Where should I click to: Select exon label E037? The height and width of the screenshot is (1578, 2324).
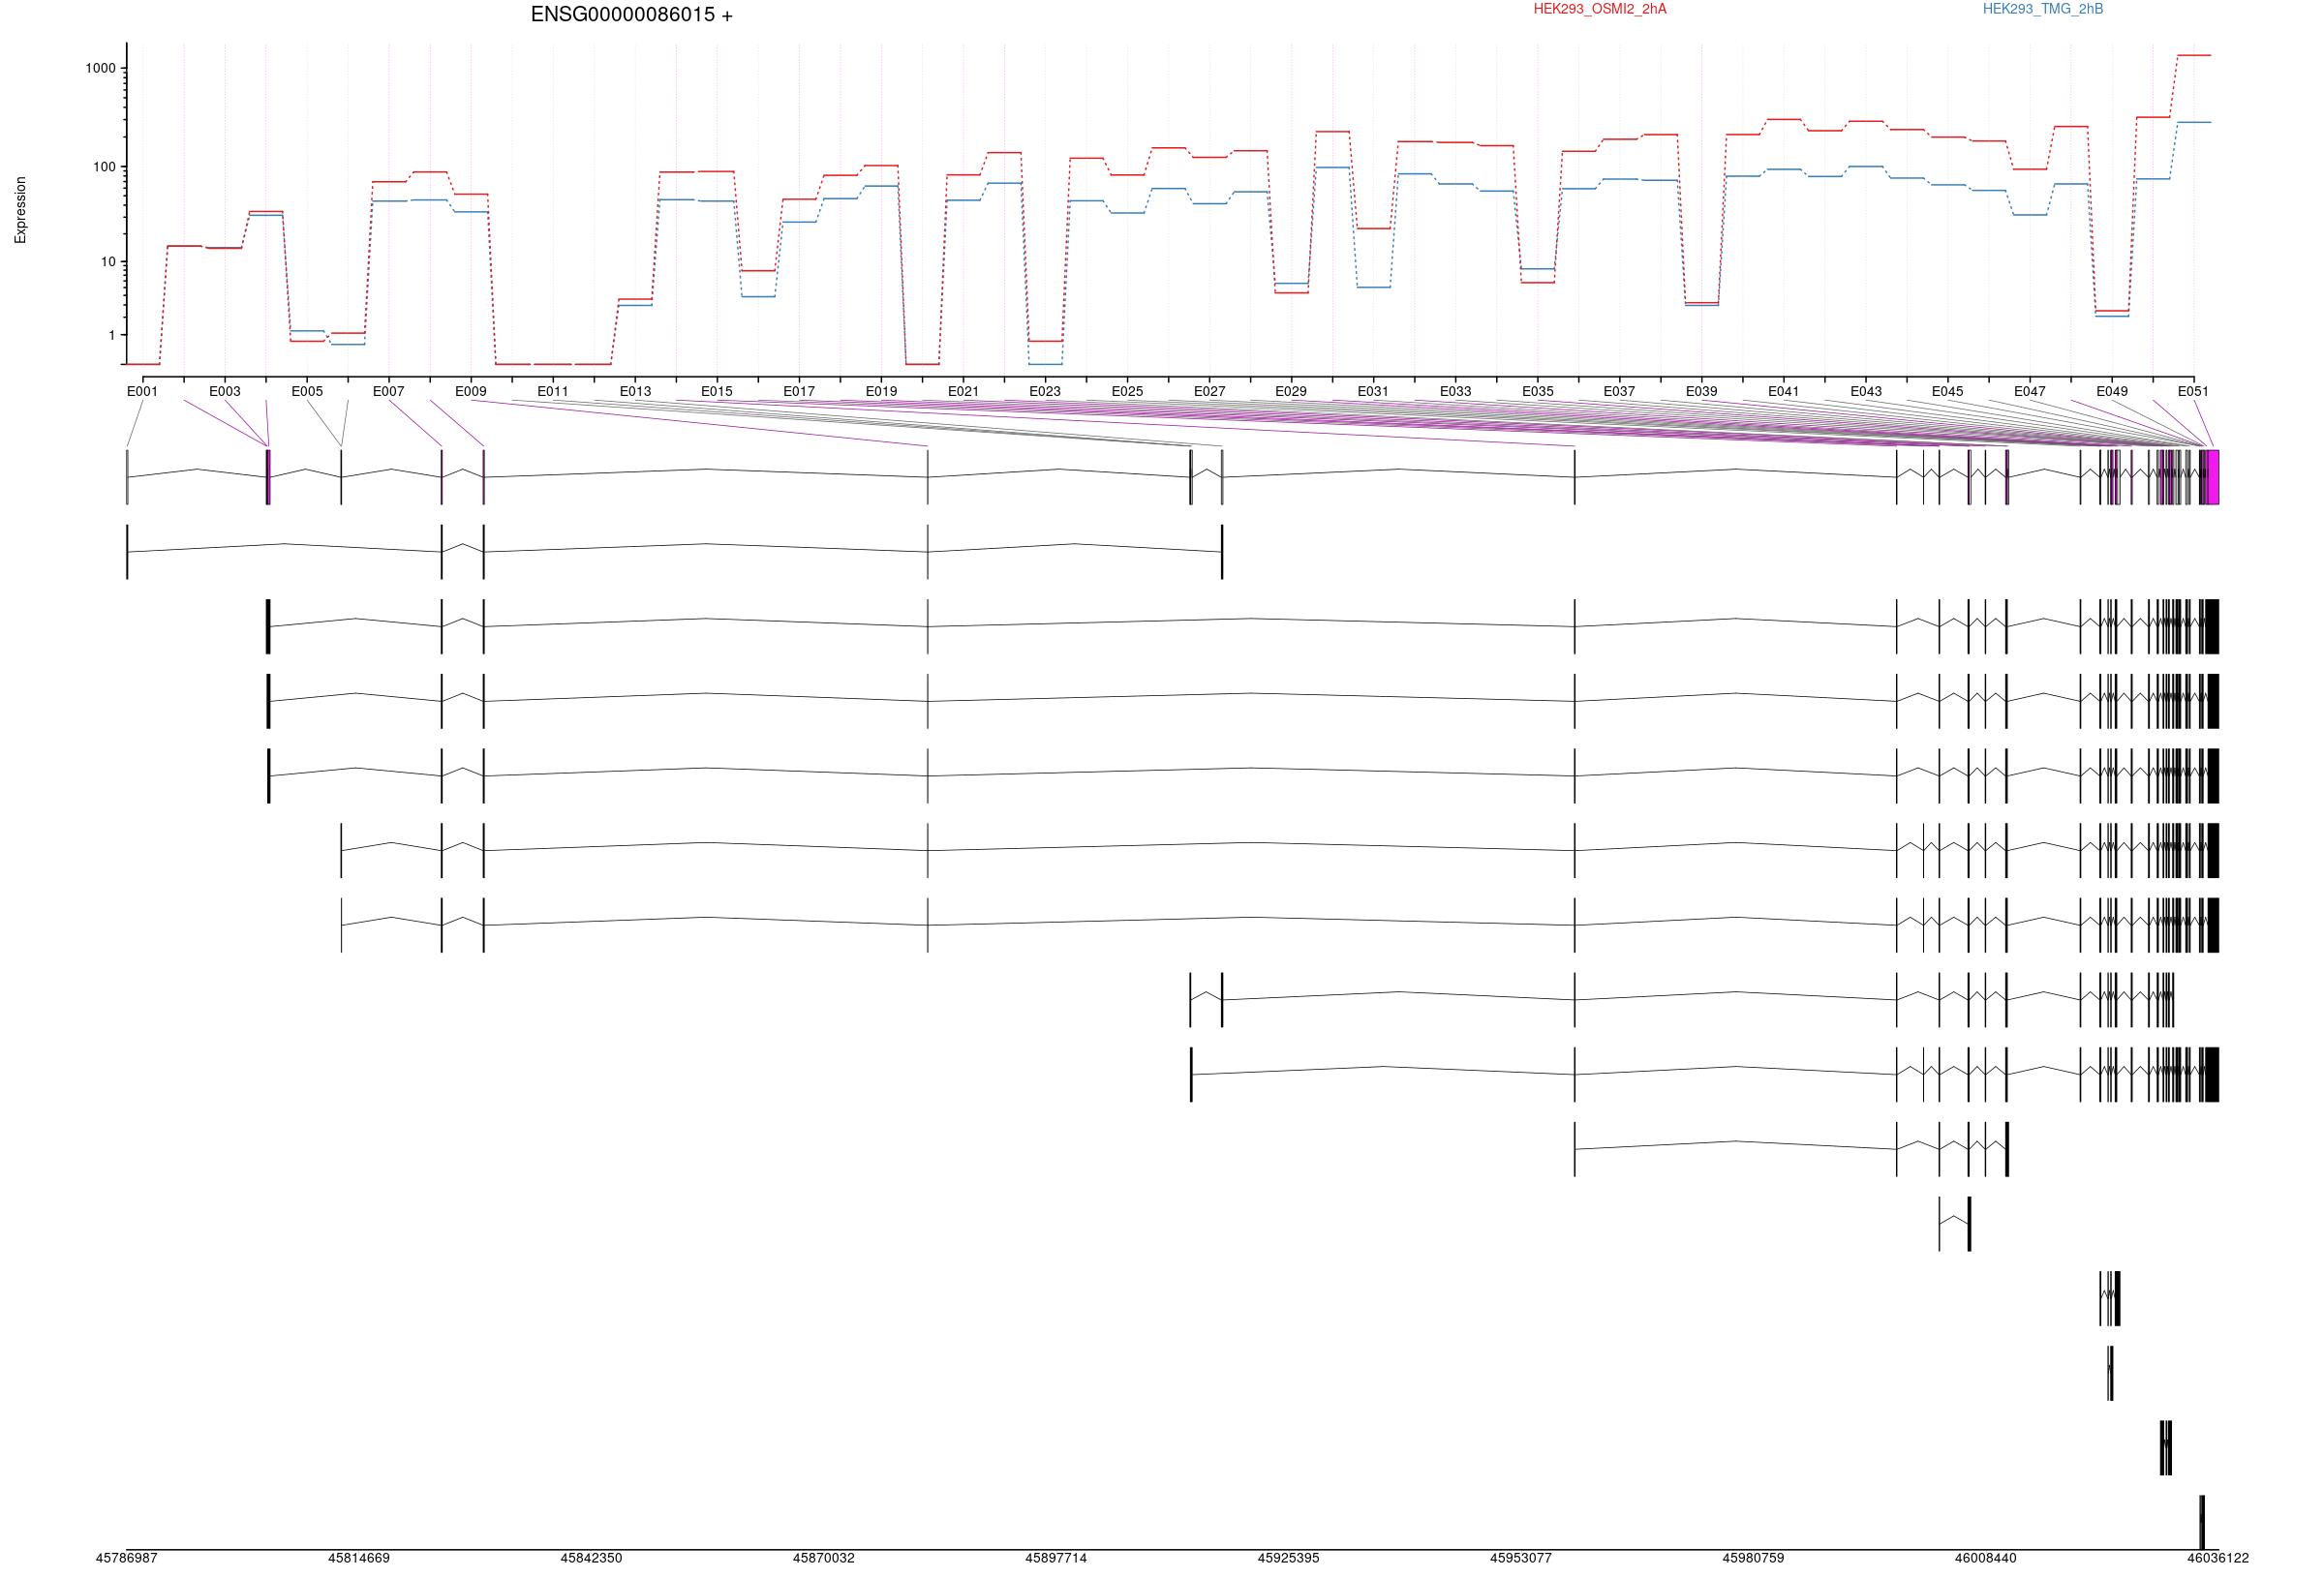[1620, 392]
